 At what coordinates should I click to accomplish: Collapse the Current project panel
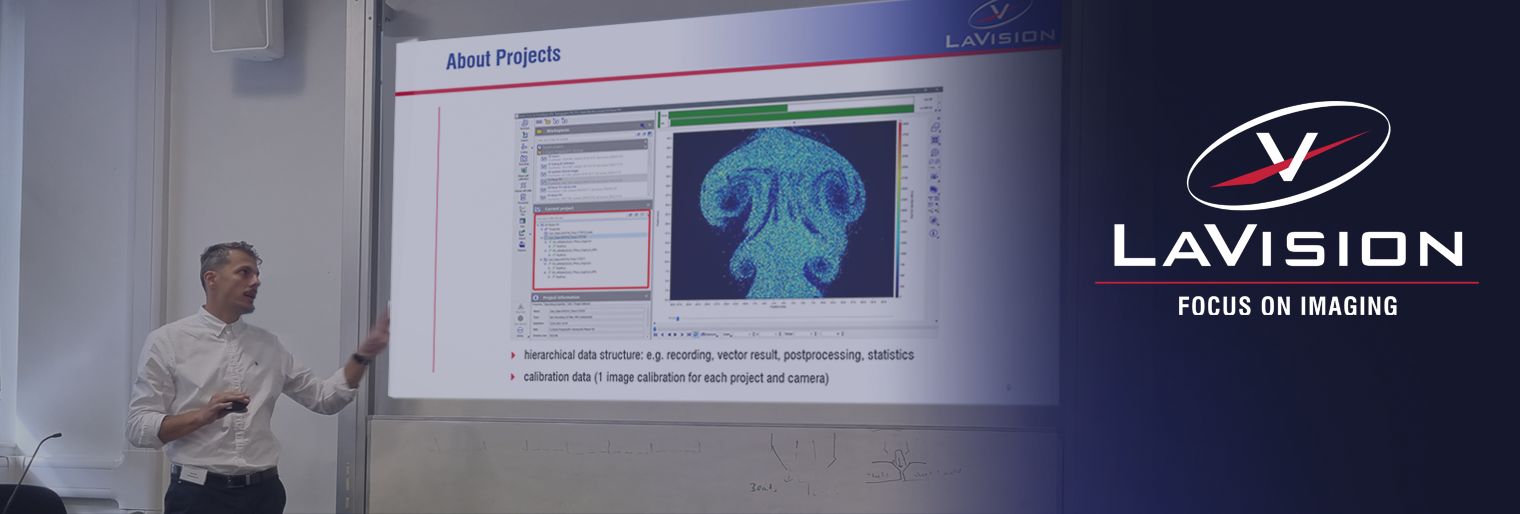(647, 206)
